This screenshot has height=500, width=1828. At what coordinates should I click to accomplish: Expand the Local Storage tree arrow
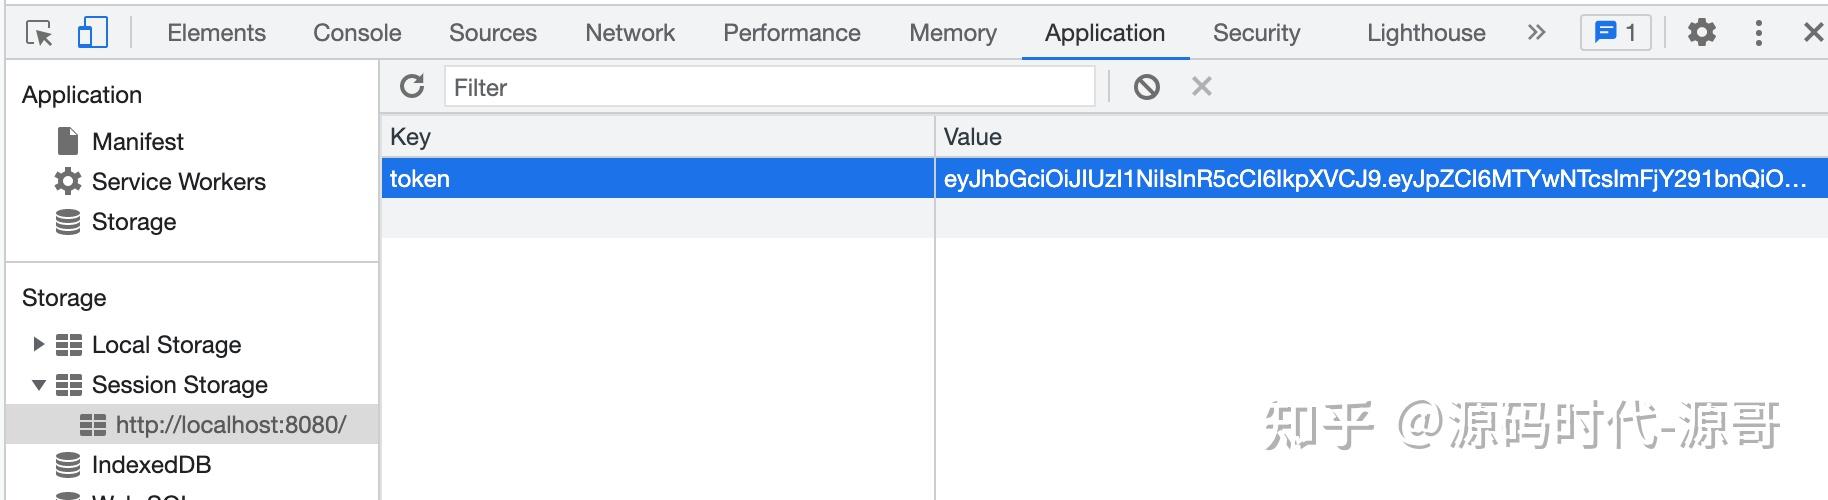pos(38,344)
